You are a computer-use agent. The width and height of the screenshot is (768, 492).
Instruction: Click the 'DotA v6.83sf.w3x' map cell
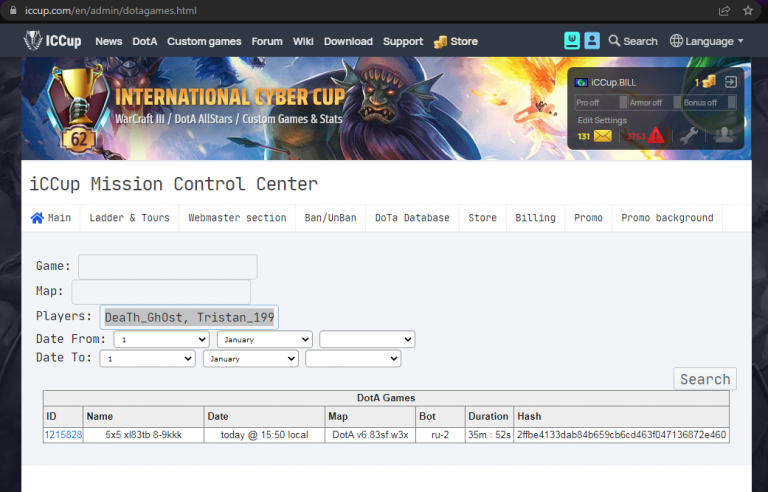pos(370,435)
